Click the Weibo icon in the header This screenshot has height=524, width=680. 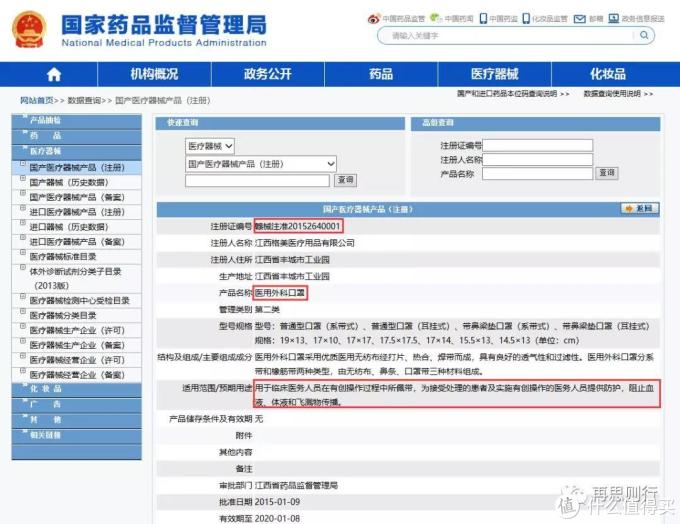pyautogui.click(x=373, y=19)
